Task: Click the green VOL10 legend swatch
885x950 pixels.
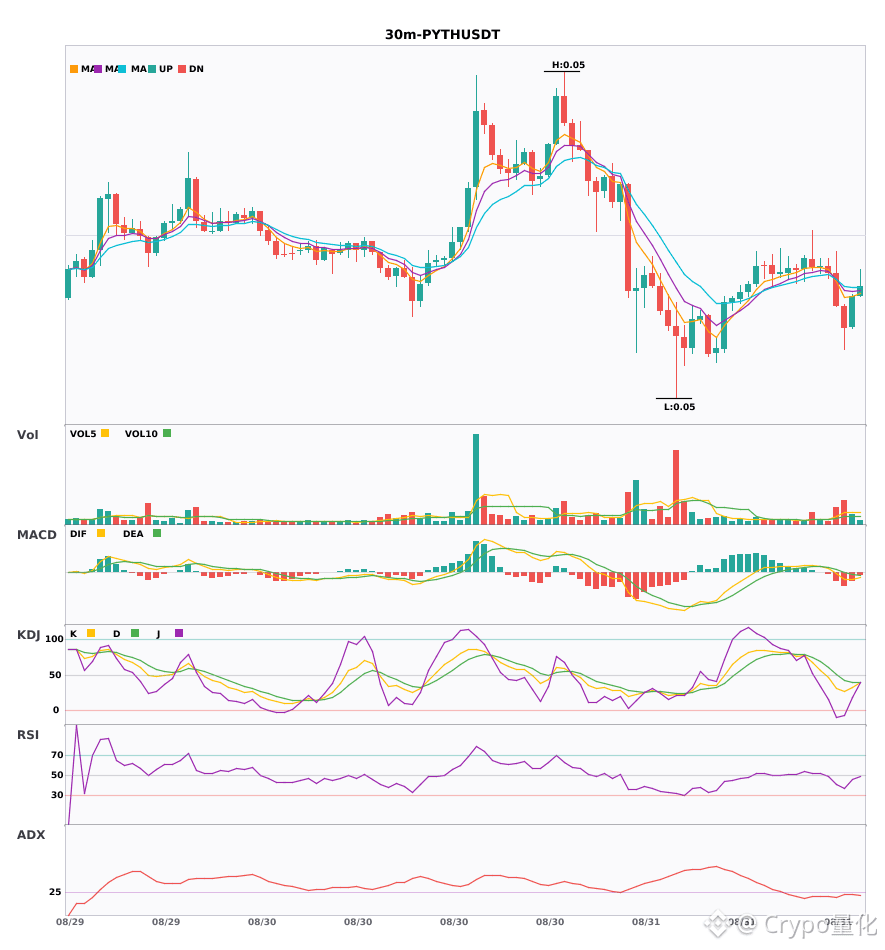Action: tap(167, 433)
